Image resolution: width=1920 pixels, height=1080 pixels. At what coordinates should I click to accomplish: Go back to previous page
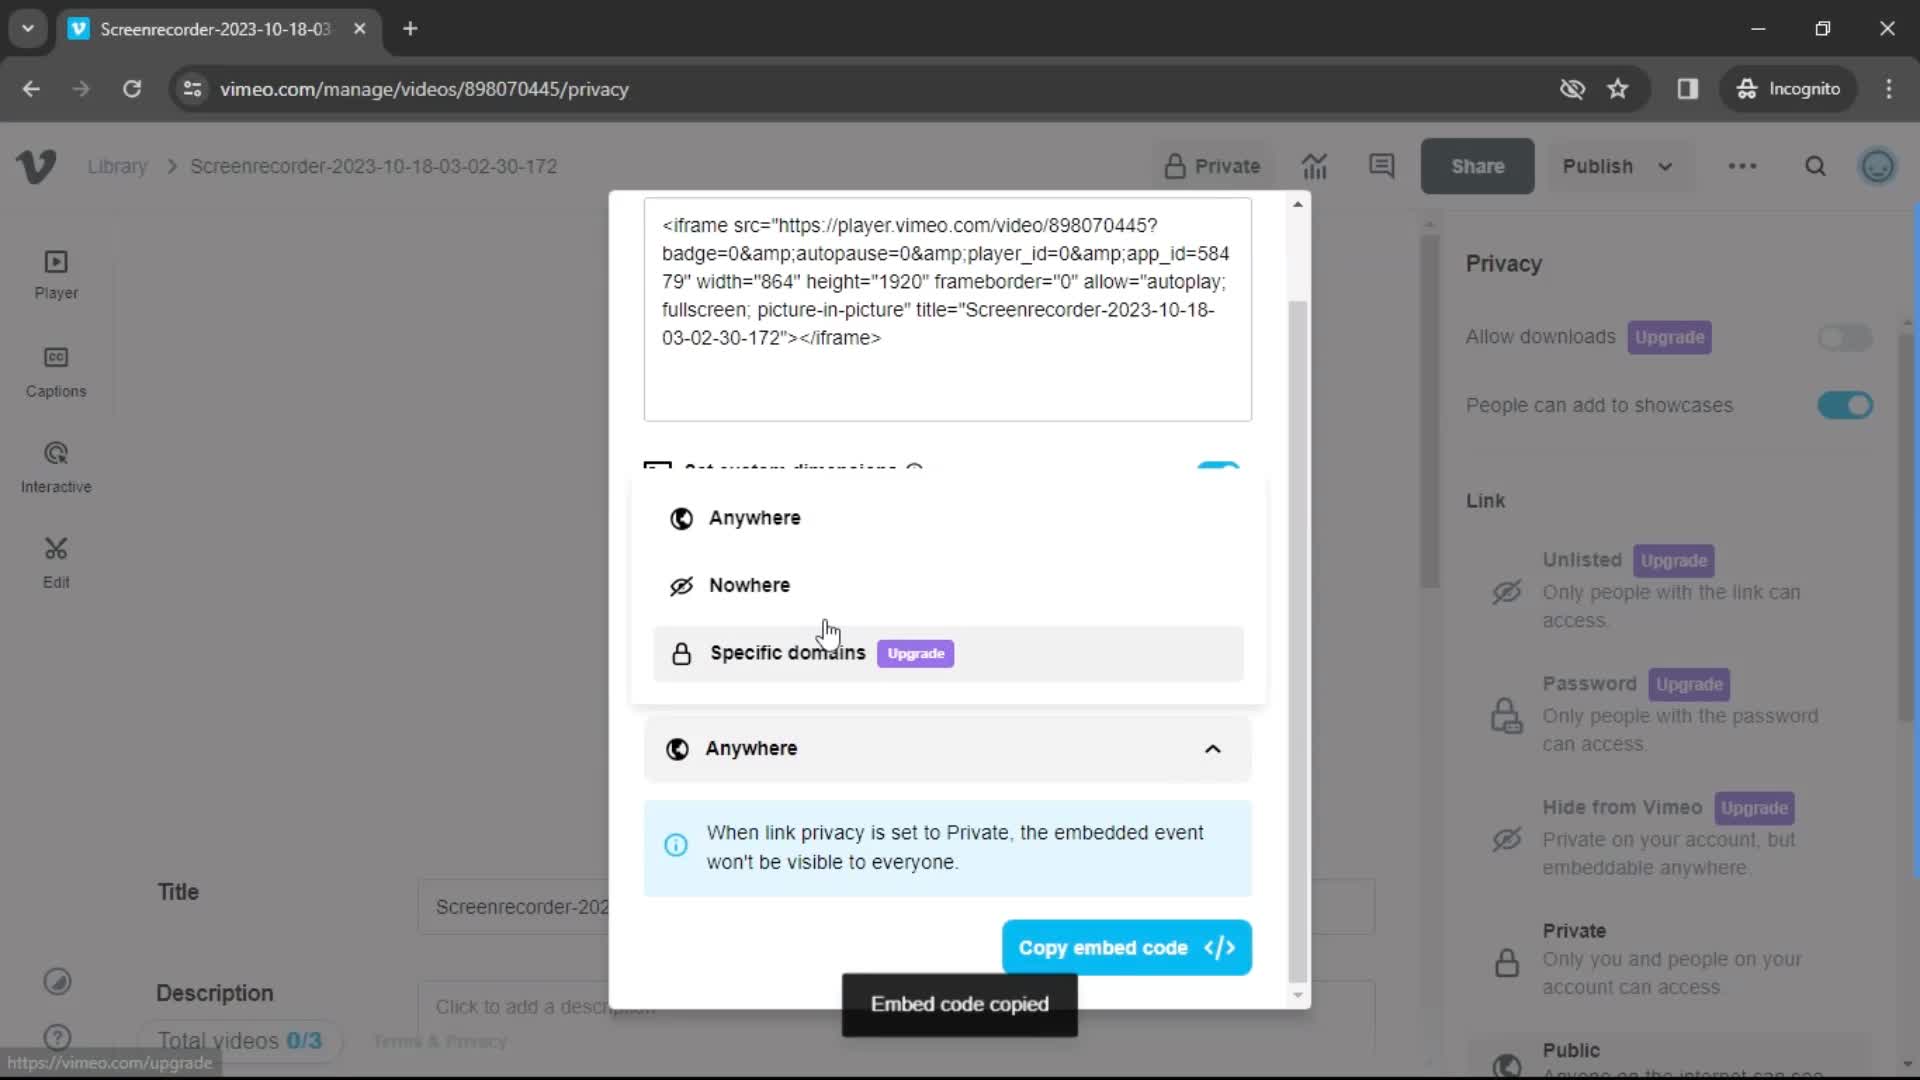(31, 89)
